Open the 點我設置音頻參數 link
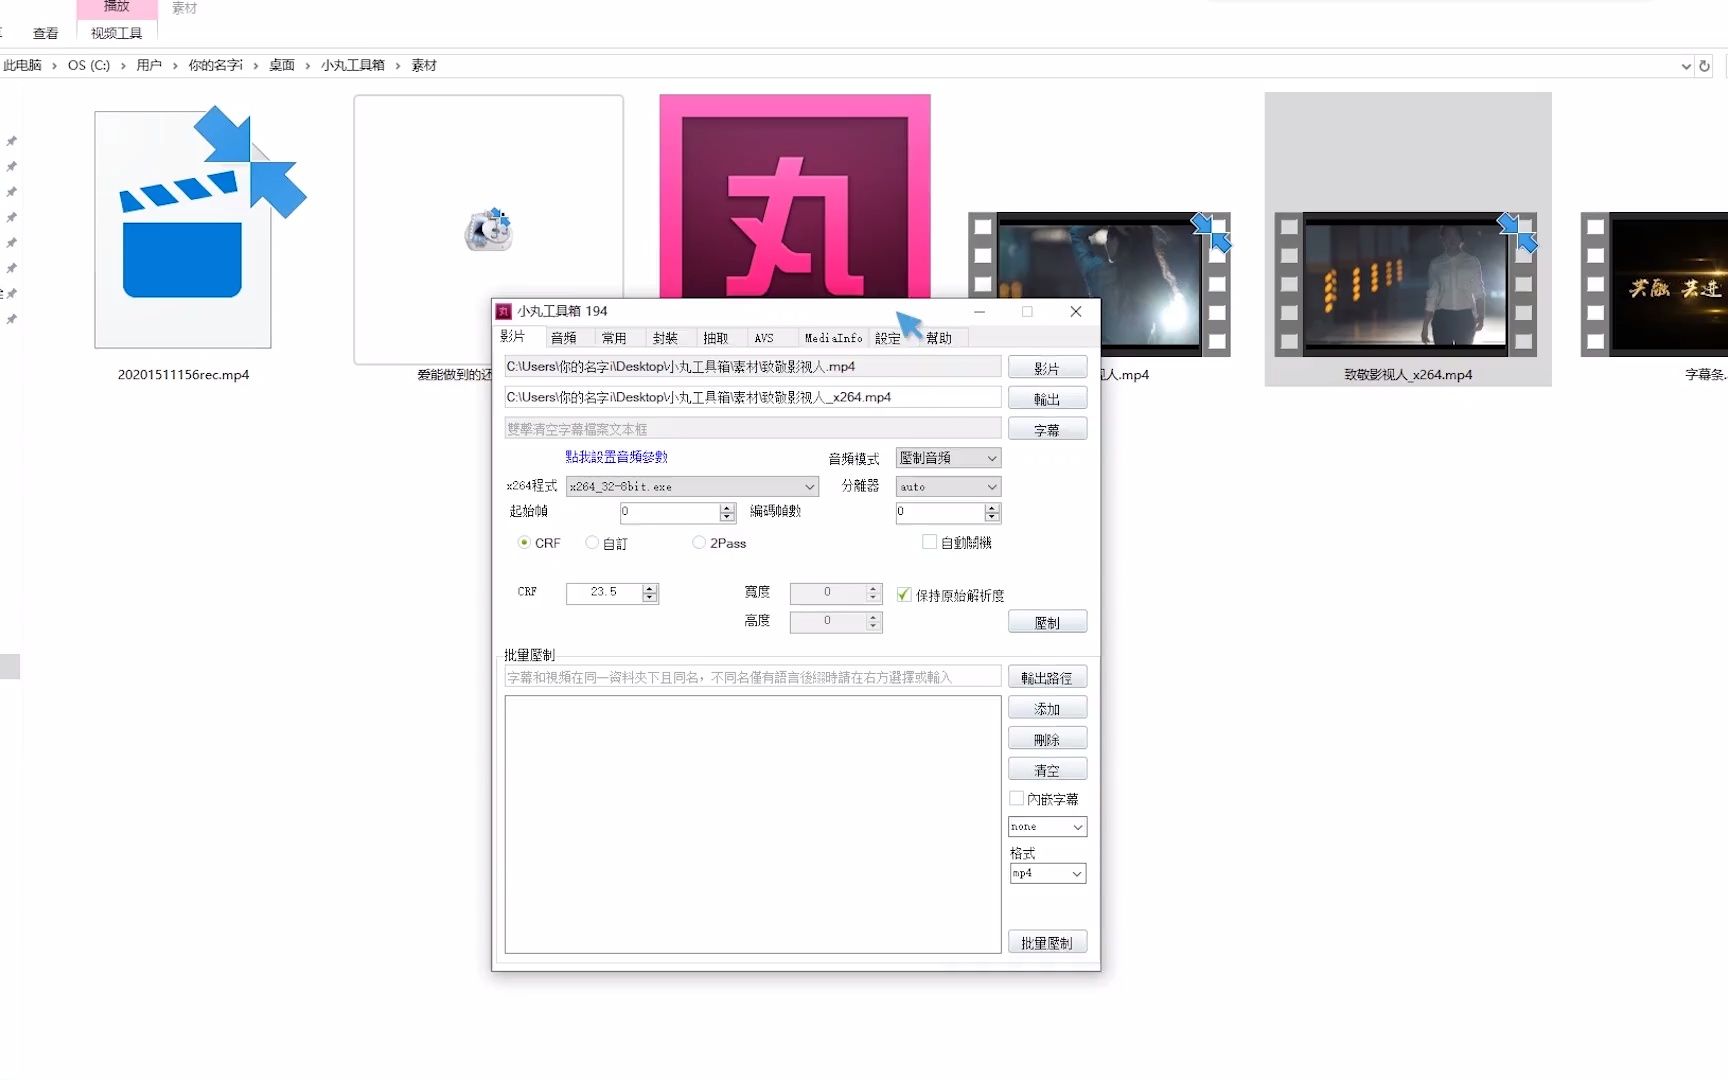 pyautogui.click(x=616, y=457)
